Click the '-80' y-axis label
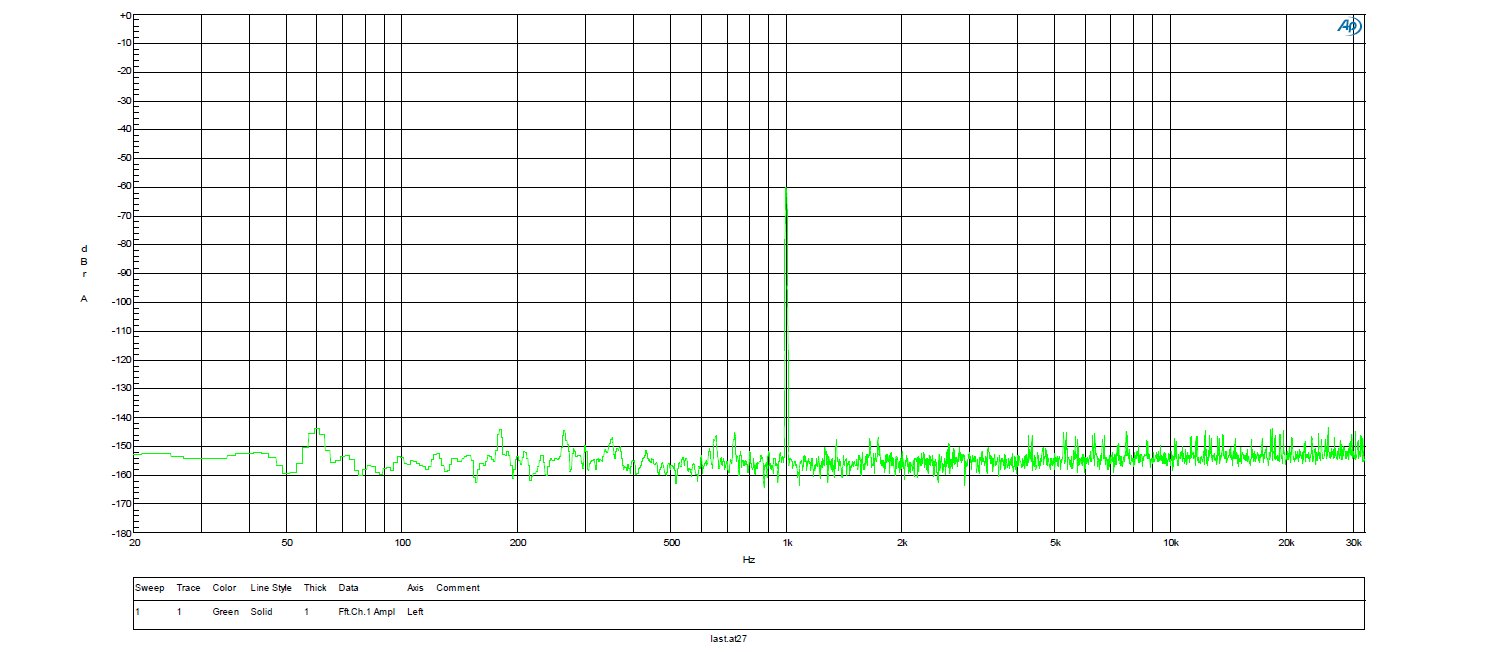 tap(125, 245)
